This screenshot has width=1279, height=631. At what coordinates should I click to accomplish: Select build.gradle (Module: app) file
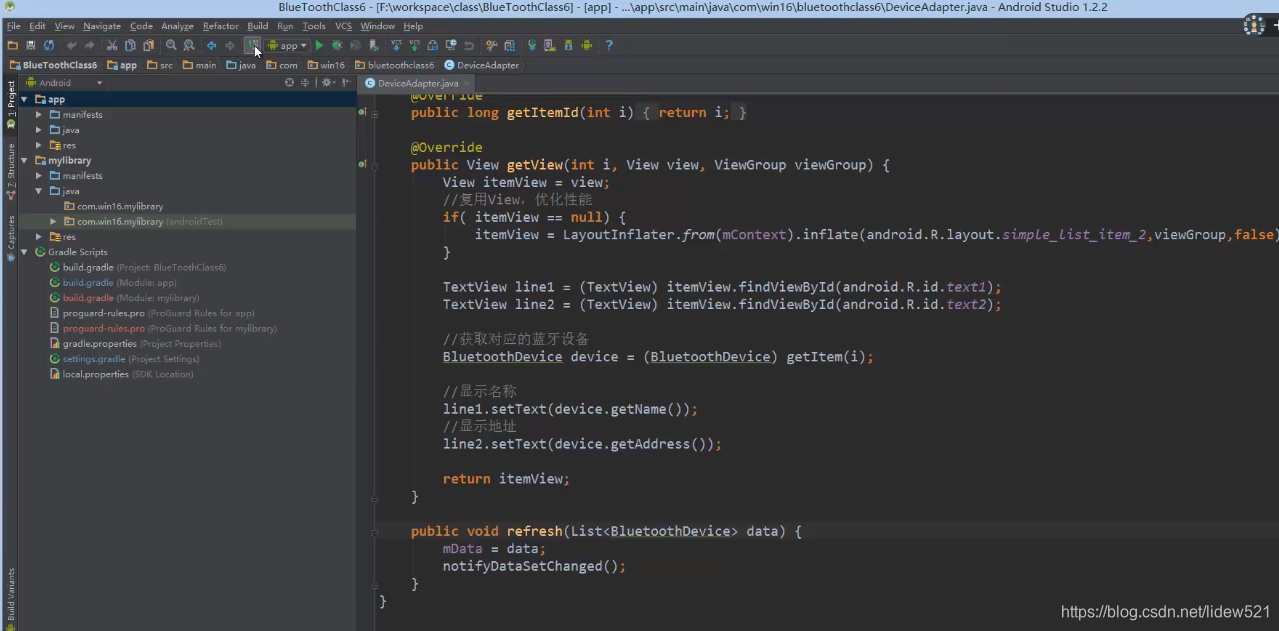[113, 283]
